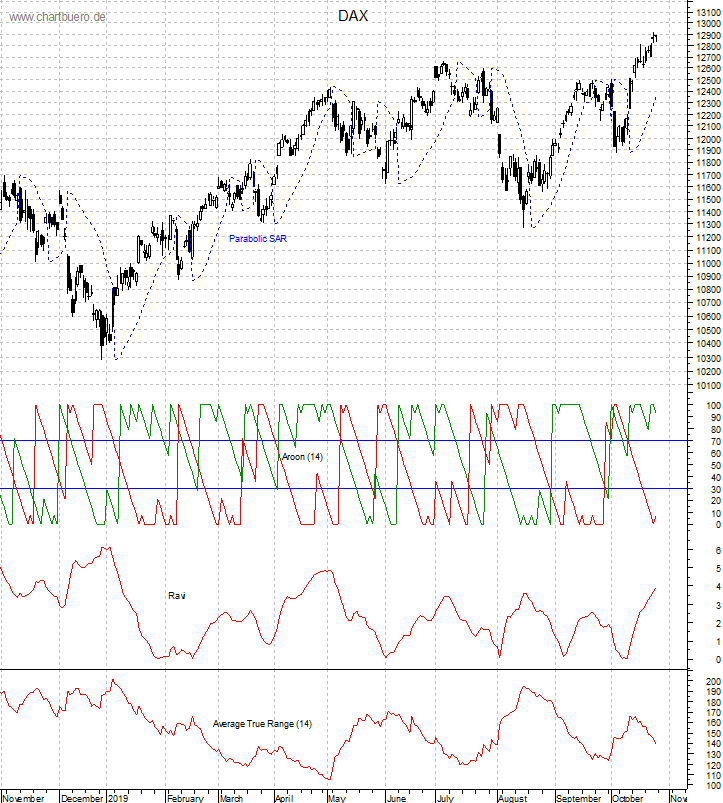The height and width of the screenshot is (803, 723).
Task: Select the 2 value on Ravi scale
Action: pos(718,623)
